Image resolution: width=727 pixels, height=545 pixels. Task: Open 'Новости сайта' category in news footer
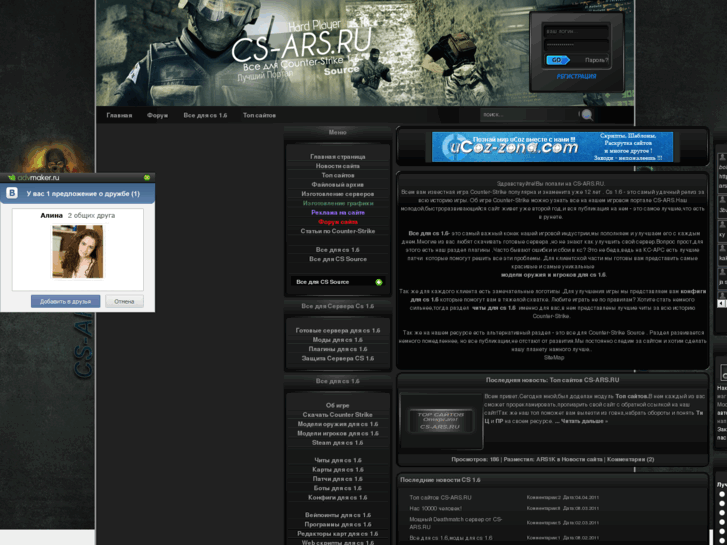(582, 459)
